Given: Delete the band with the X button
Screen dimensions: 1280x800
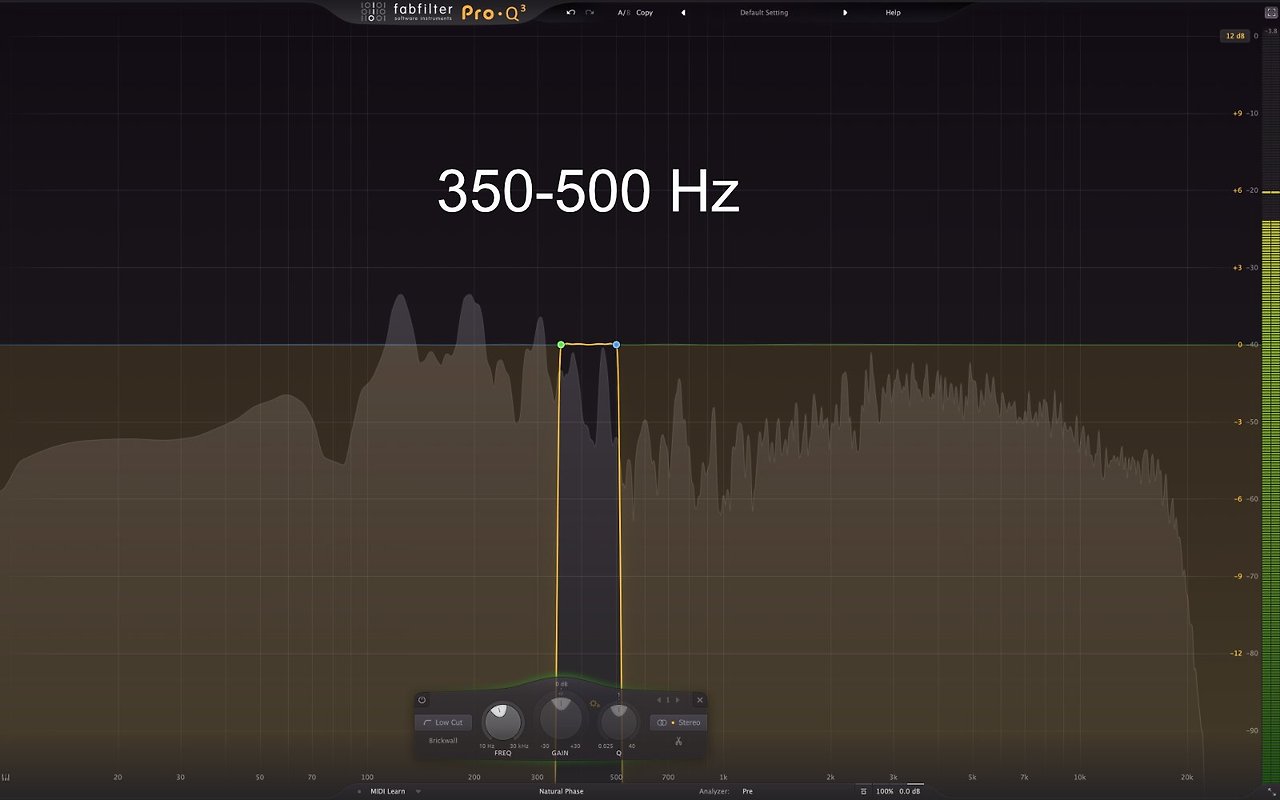Looking at the screenshot, I should point(700,700).
